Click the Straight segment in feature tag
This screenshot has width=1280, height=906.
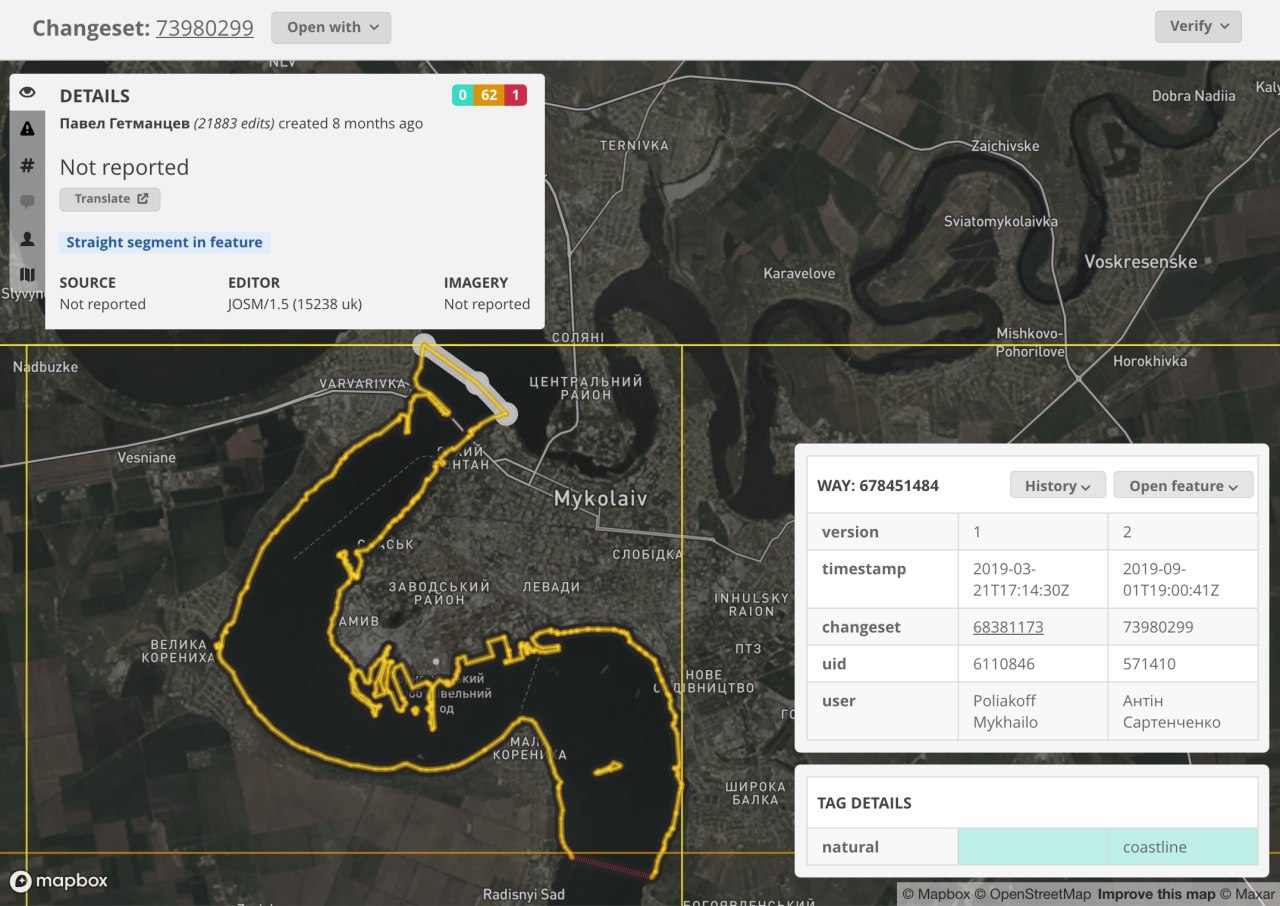(165, 242)
